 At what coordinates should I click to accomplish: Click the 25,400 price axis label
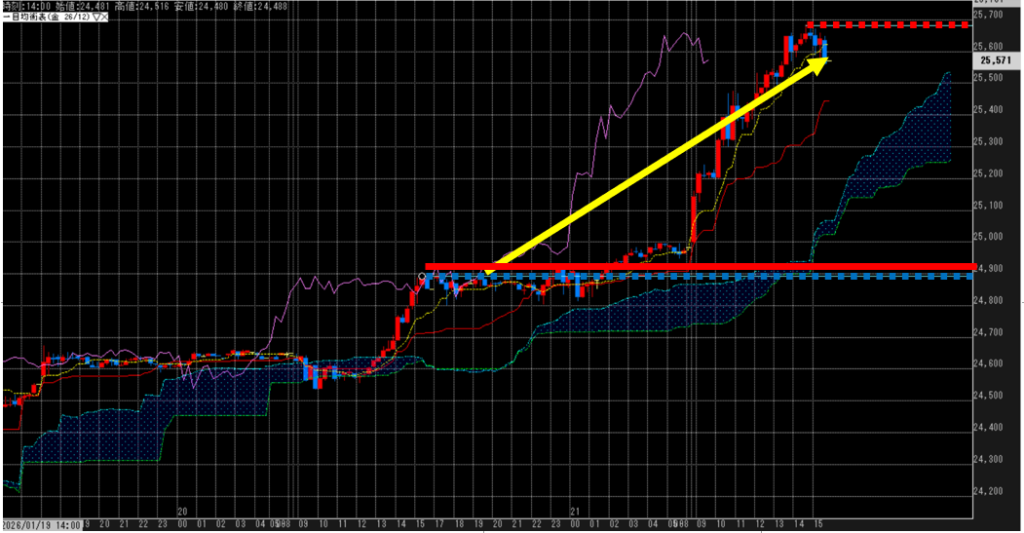coord(993,110)
